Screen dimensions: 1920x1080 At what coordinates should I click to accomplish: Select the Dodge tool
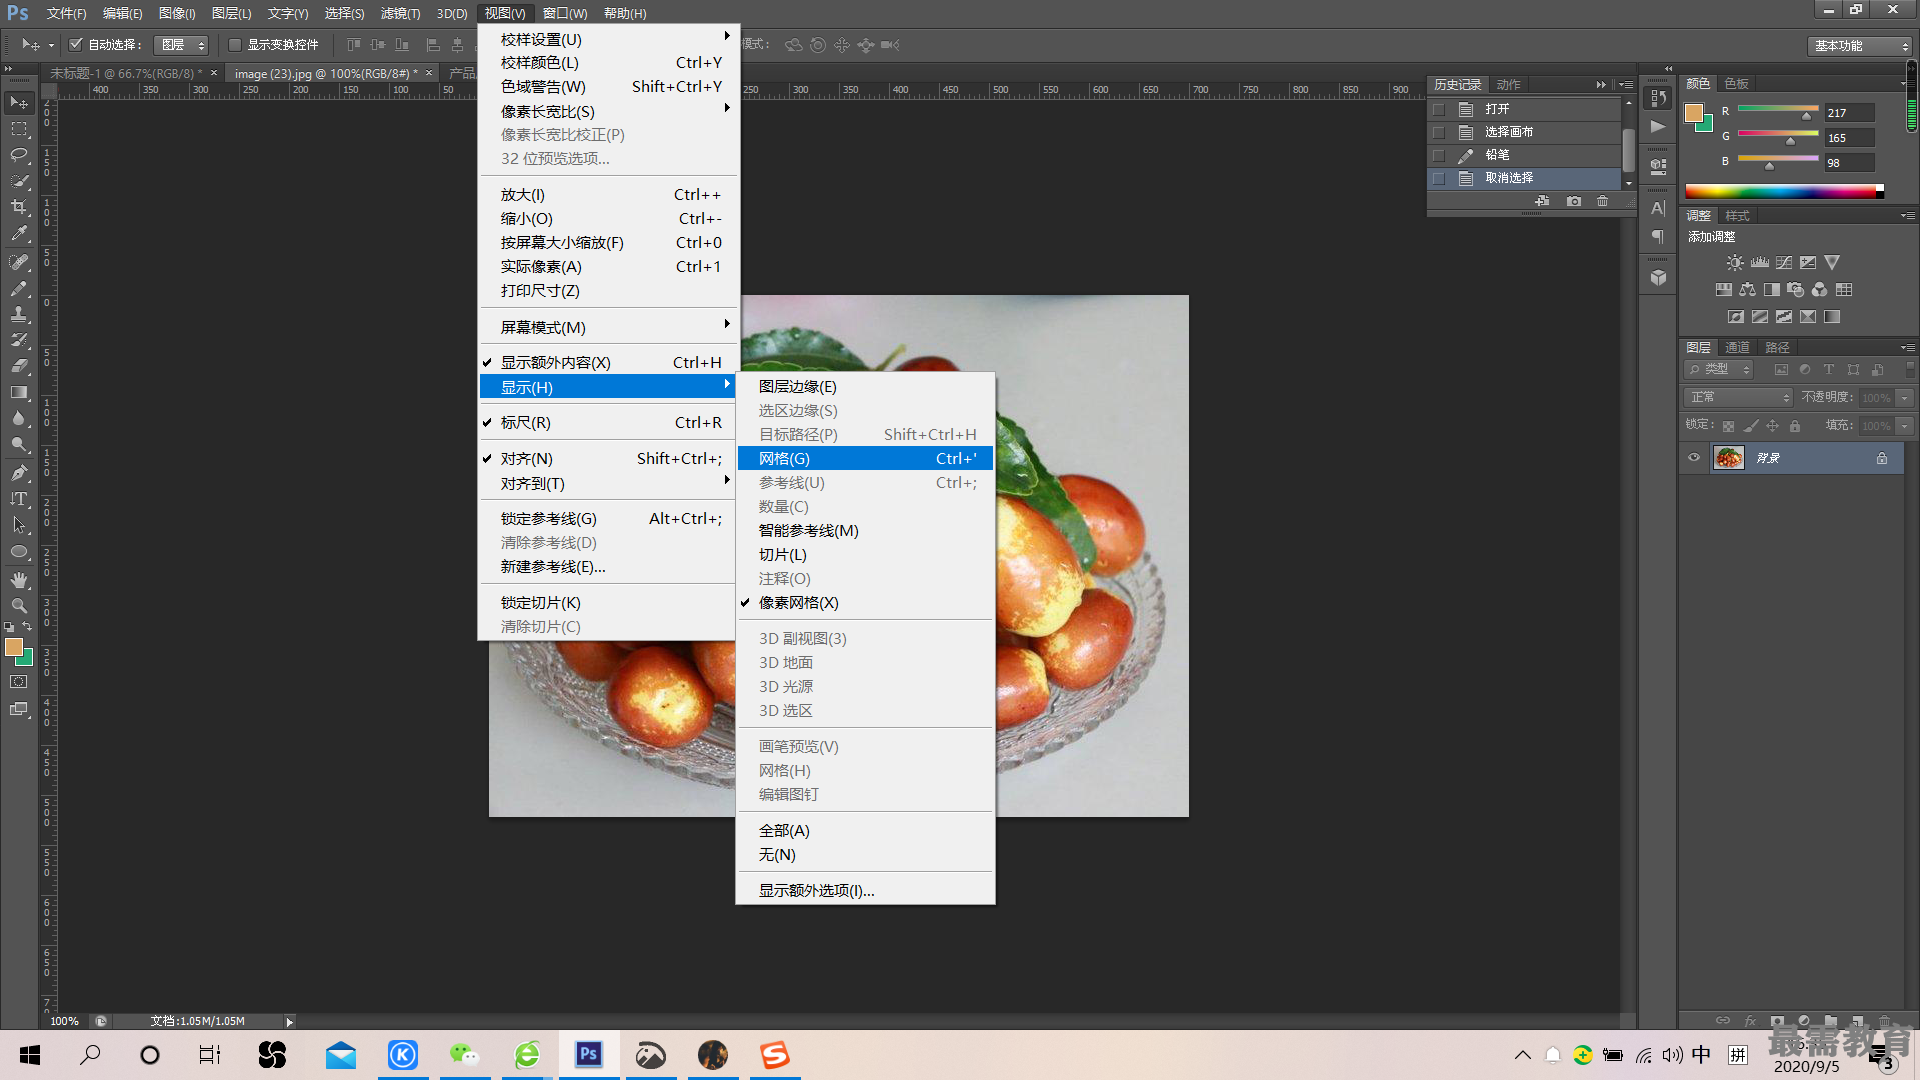[x=19, y=444]
